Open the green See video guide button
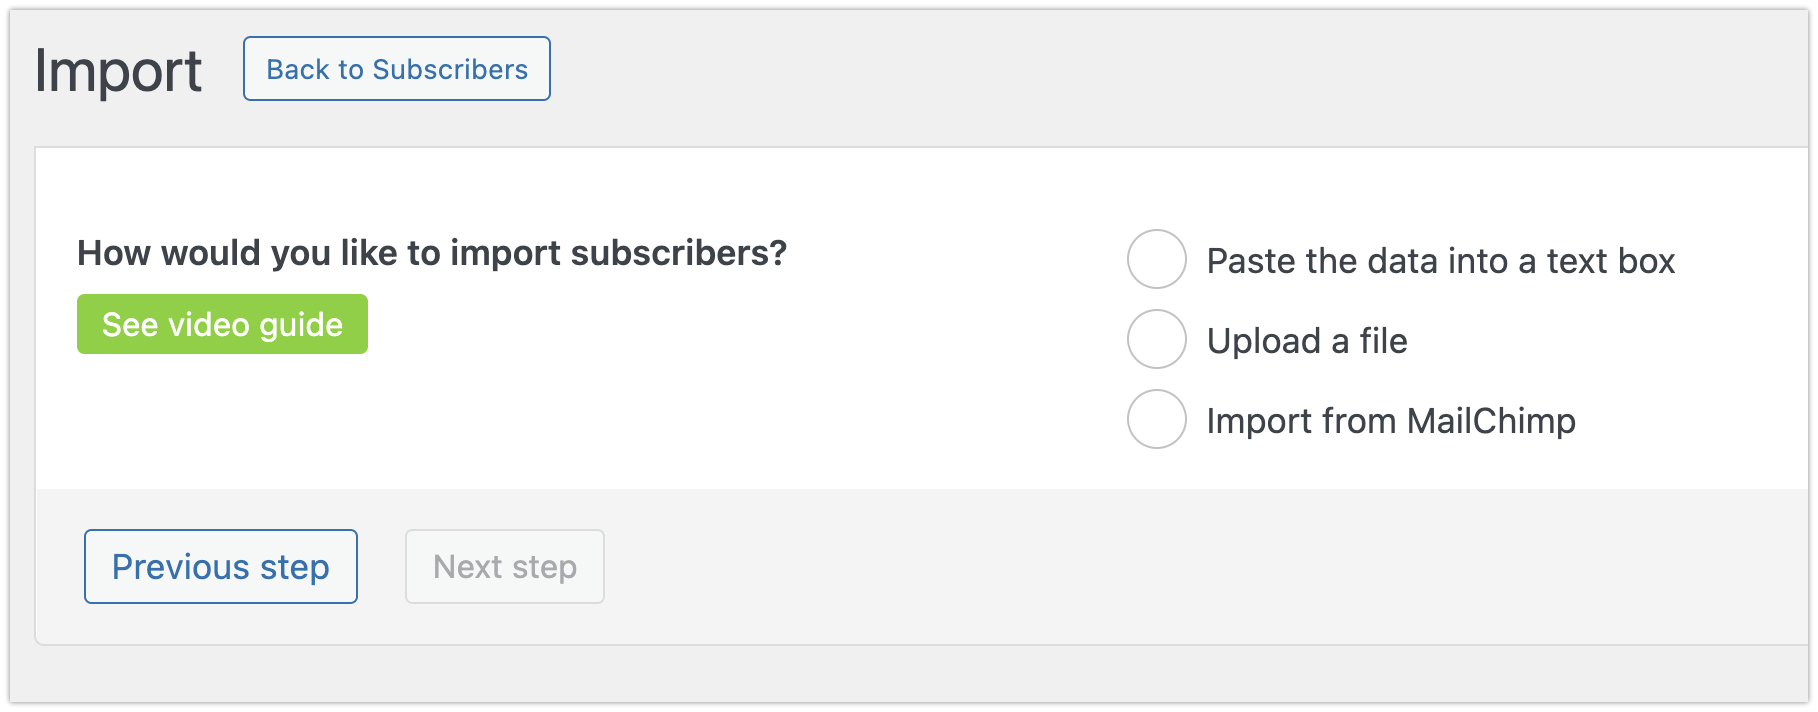Image resolution: width=1818 pixels, height=712 pixels. [x=222, y=324]
